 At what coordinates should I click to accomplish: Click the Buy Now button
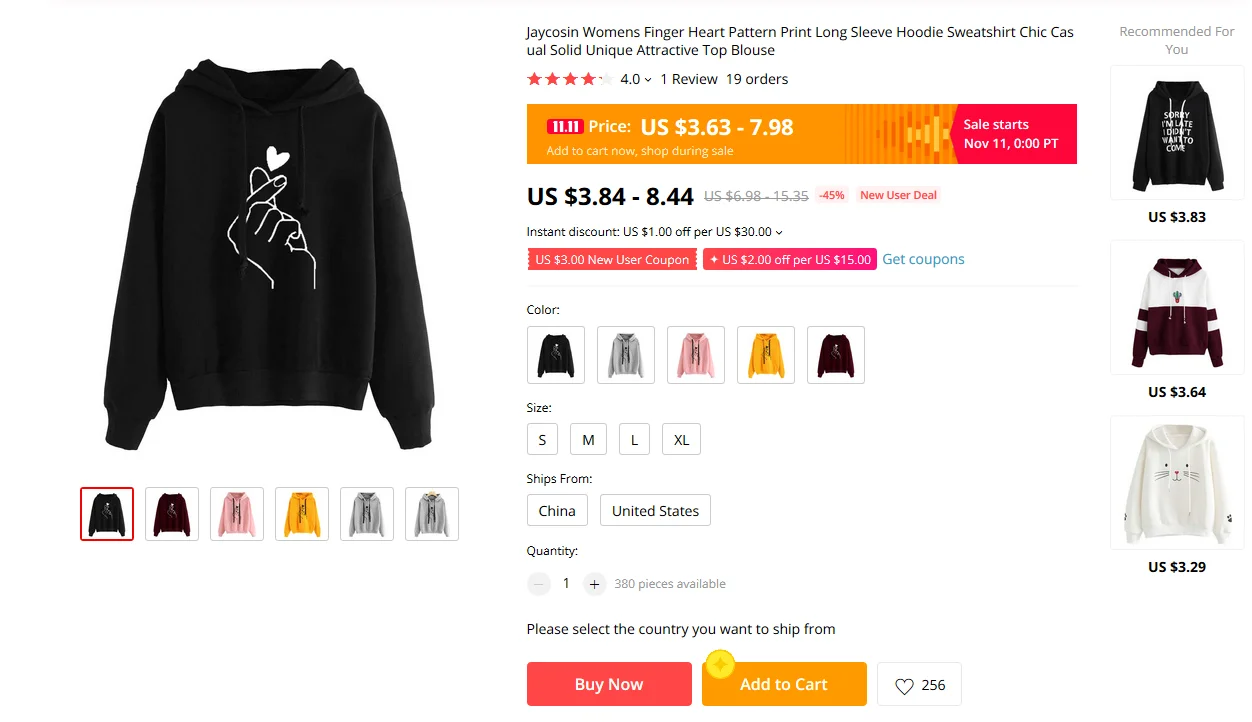[x=609, y=684]
